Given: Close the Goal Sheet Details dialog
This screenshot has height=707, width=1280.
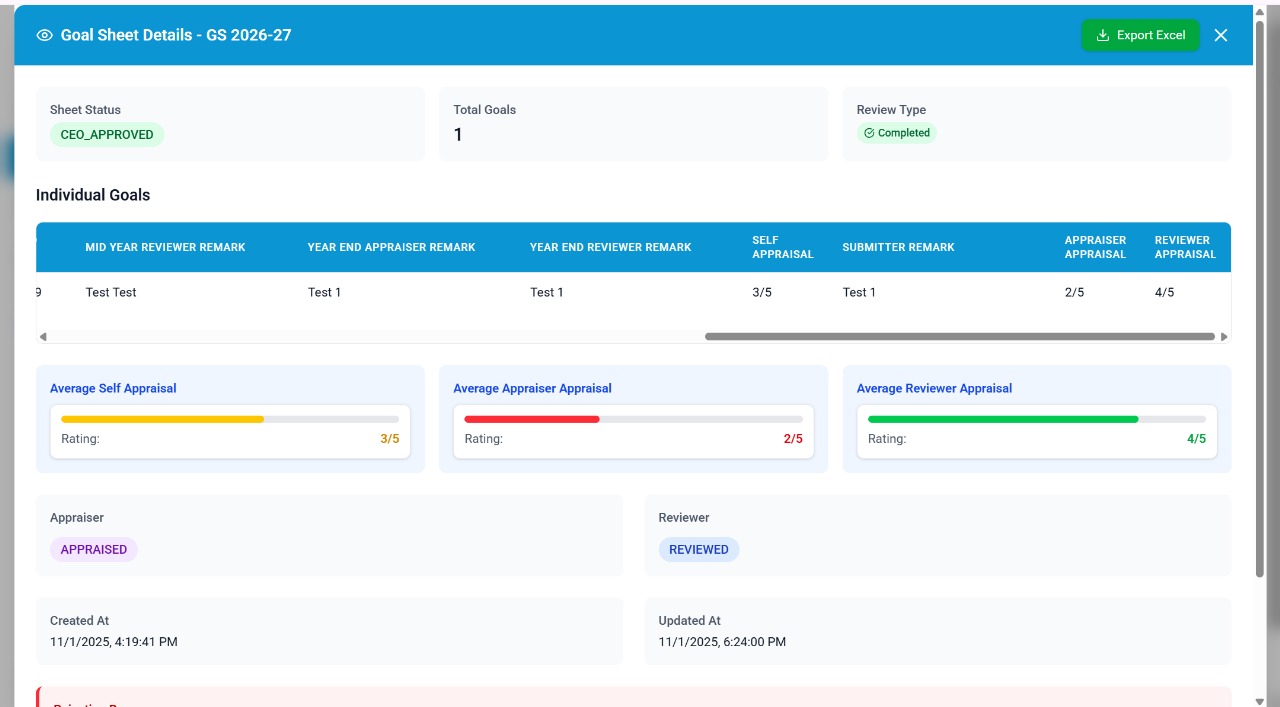Looking at the screenshot, I should 1220,35.
